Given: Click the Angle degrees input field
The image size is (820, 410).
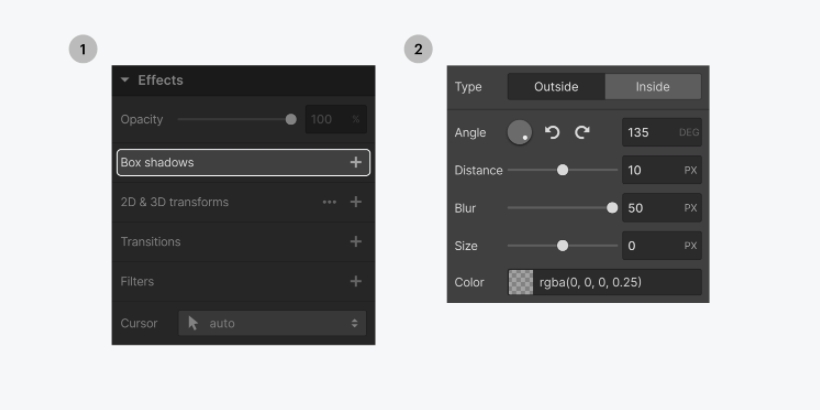Looking at the screenshot, I should click(650, 132).
